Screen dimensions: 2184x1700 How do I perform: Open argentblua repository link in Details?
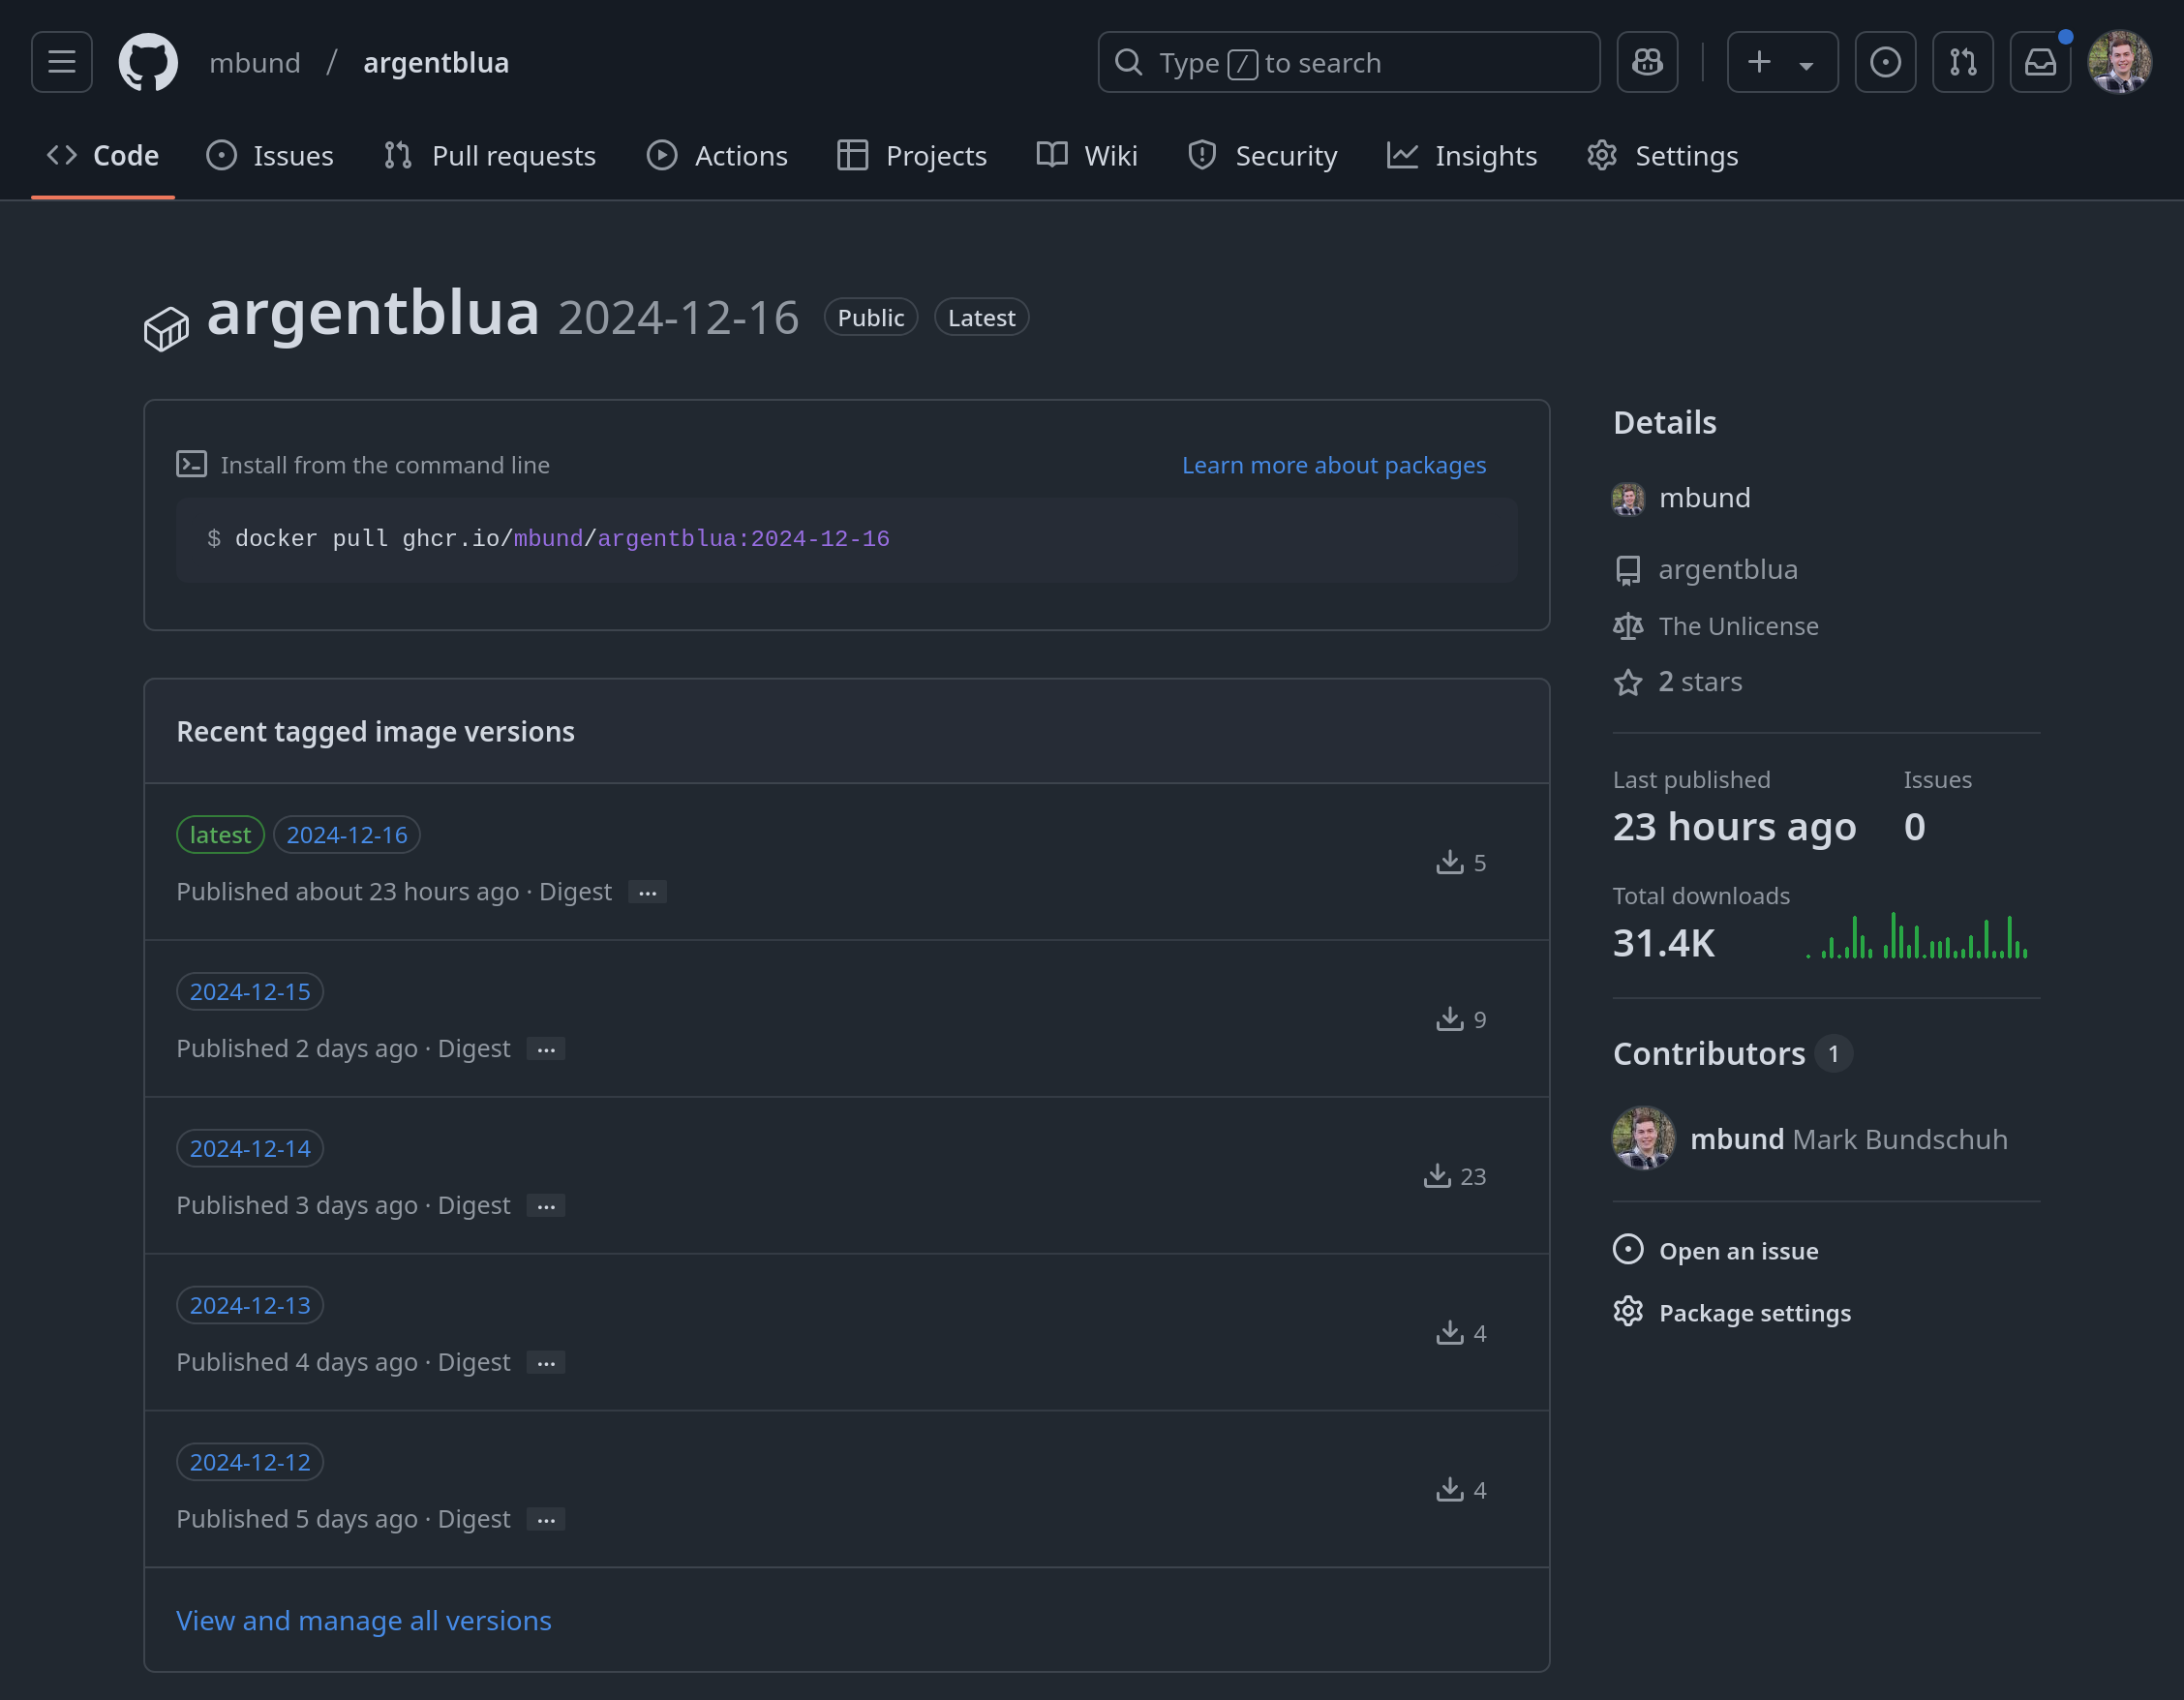pos(1728,570)
